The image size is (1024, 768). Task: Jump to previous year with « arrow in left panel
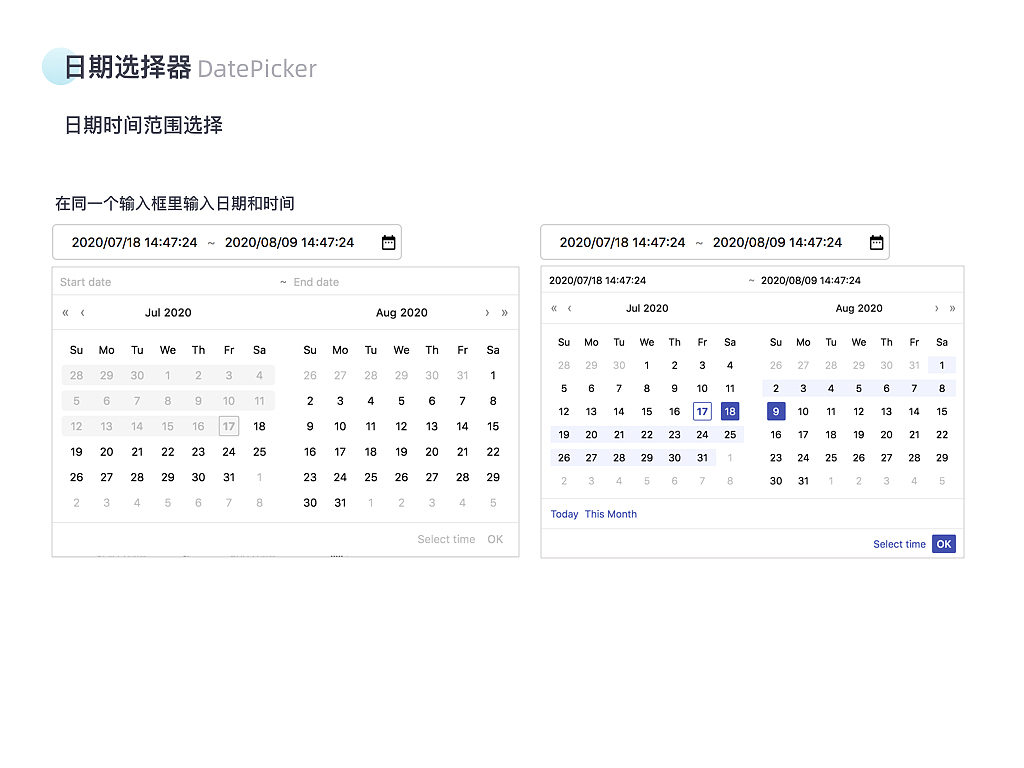(64, 312)
